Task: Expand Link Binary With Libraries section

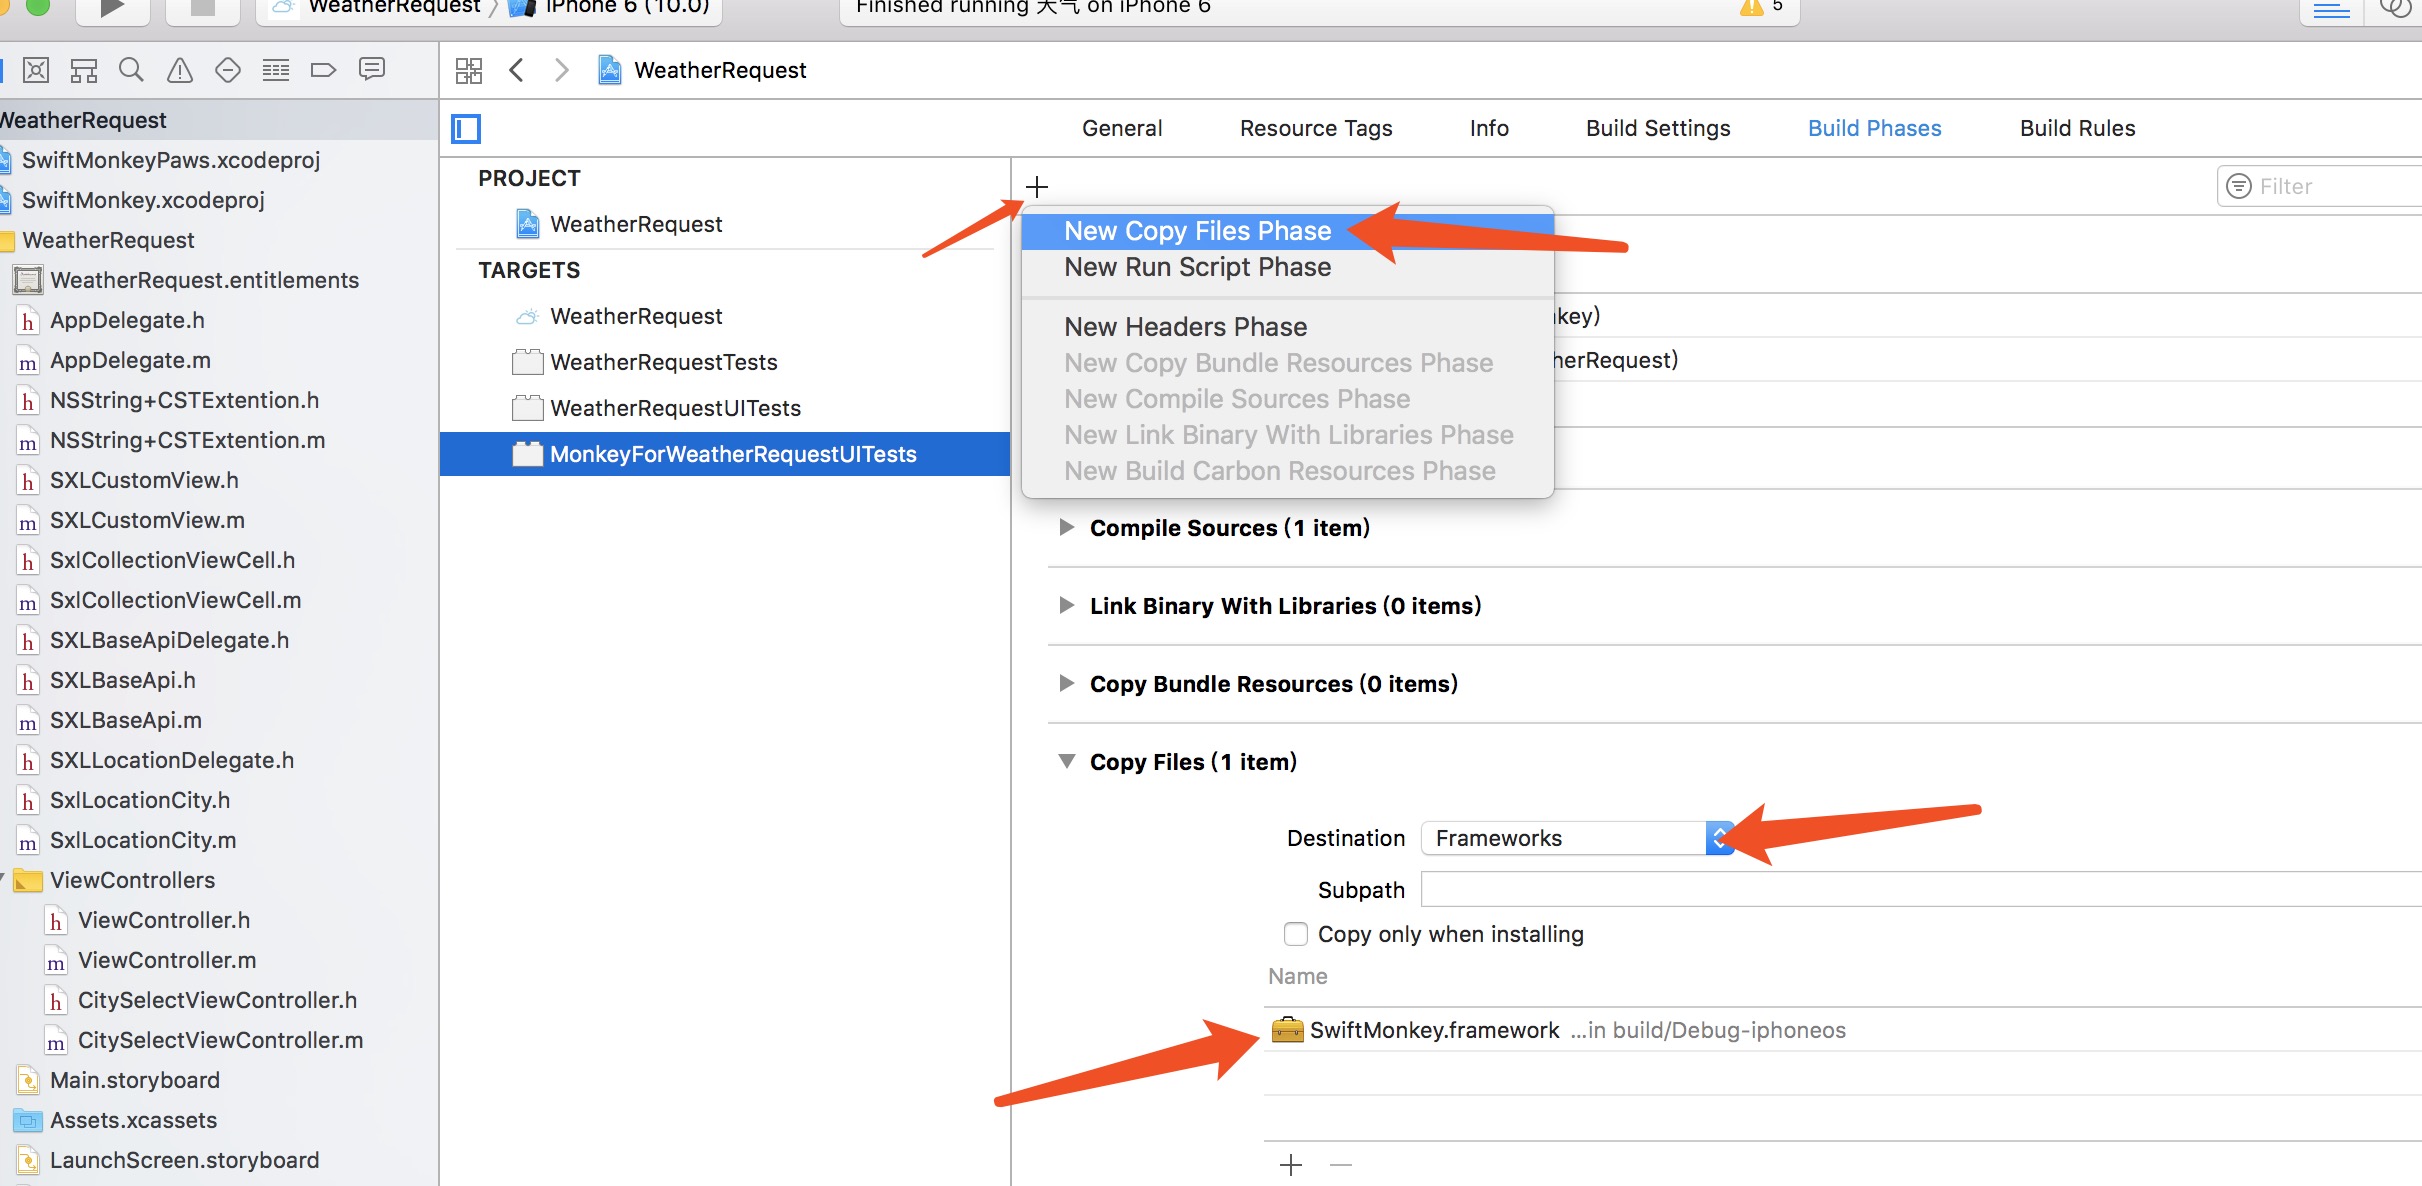Action: pos(1067,606)
